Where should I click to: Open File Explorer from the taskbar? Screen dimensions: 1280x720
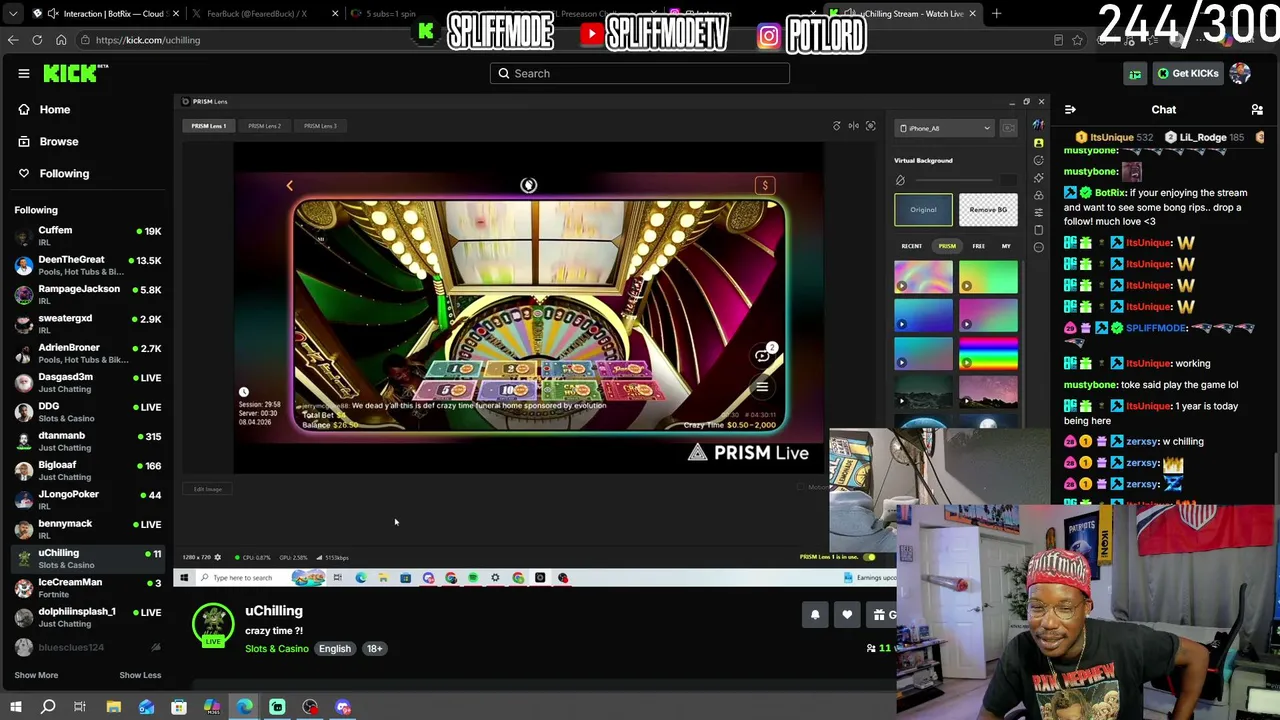(113, 707)
